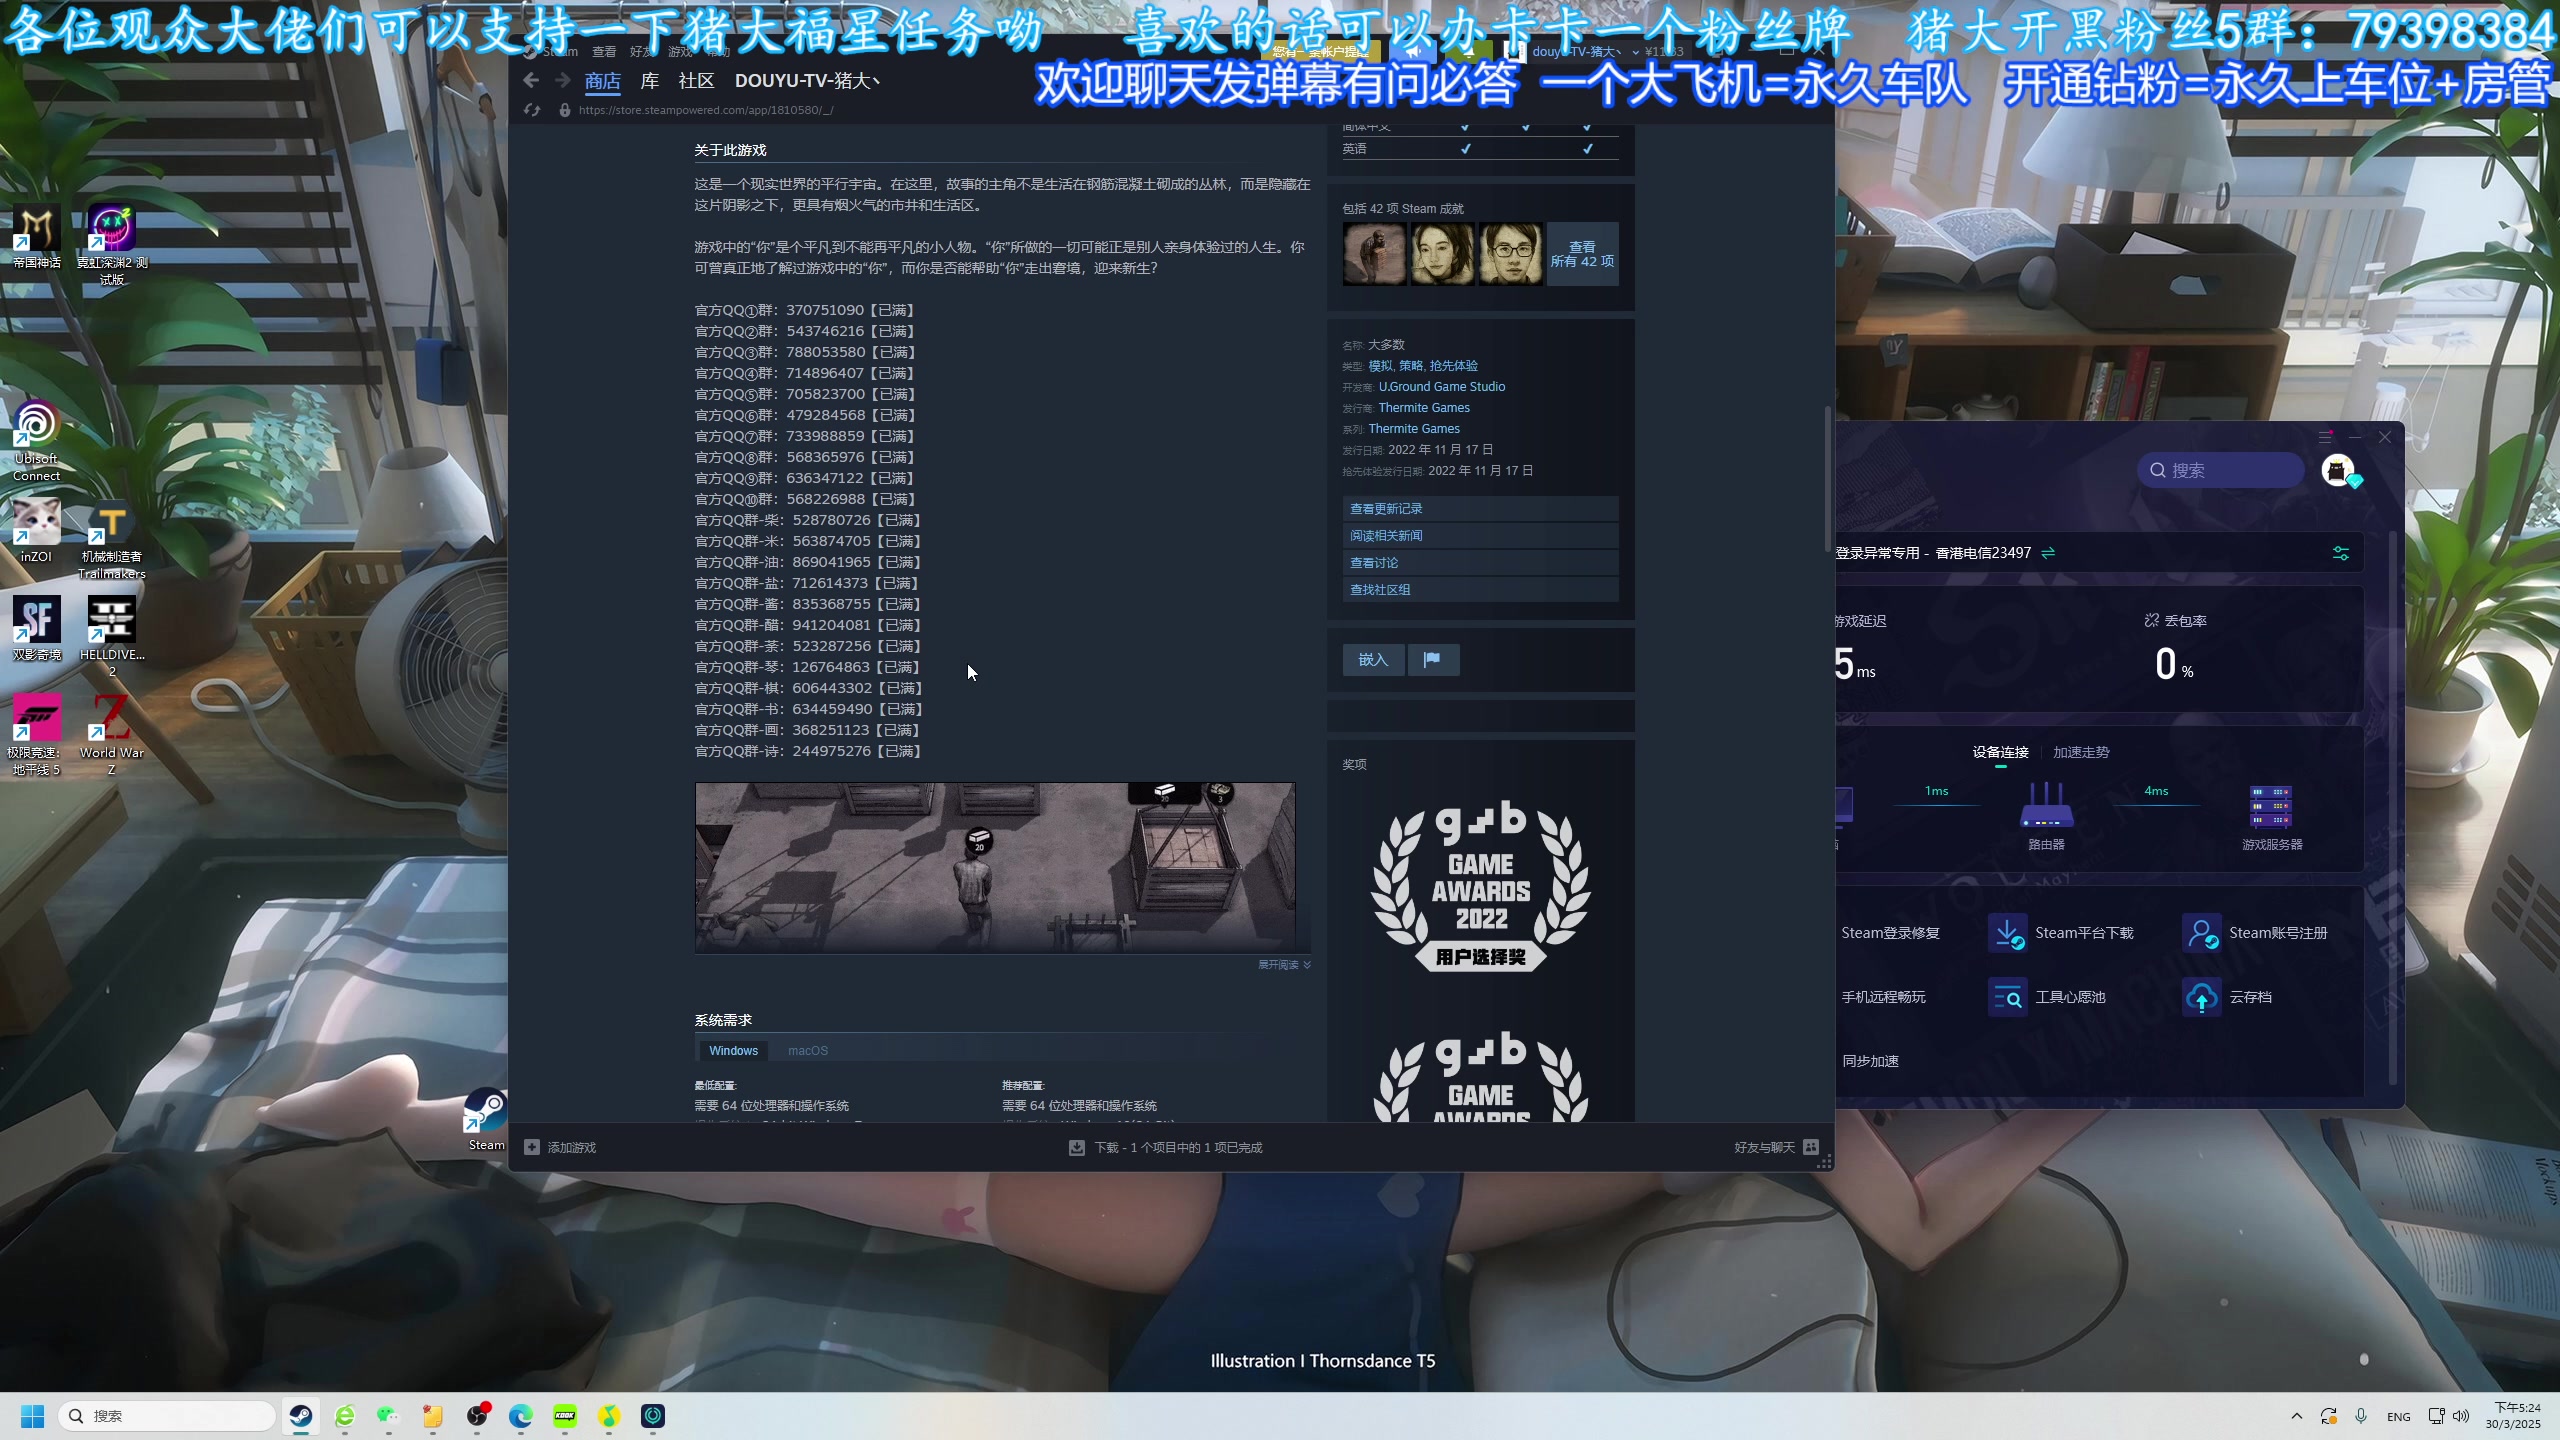The height and width of the screenshot is (1440, 2560).
Task: Open the 云存档 cloud save tool
Action: click(x=2227, y=997)
